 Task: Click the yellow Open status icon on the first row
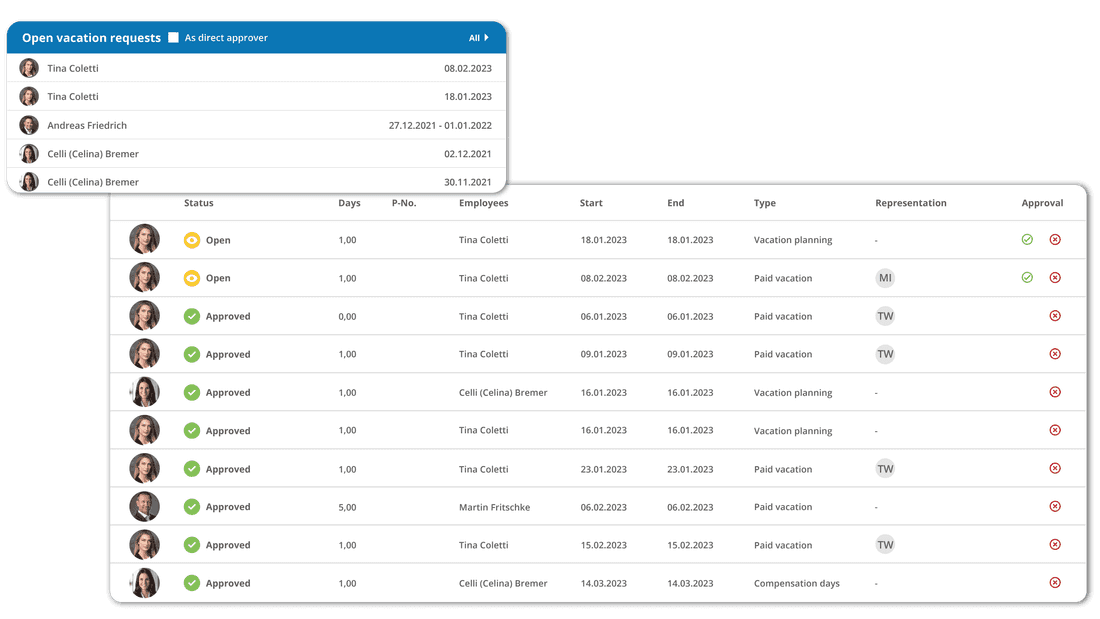pos(192,239)
